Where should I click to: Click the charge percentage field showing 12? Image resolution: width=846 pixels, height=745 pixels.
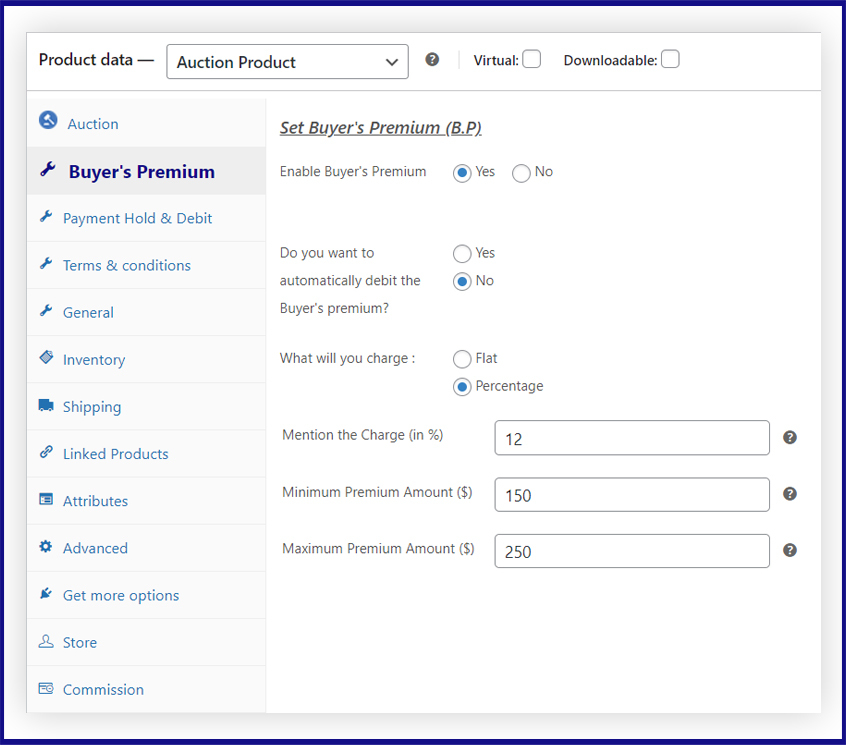pos(632,438)
